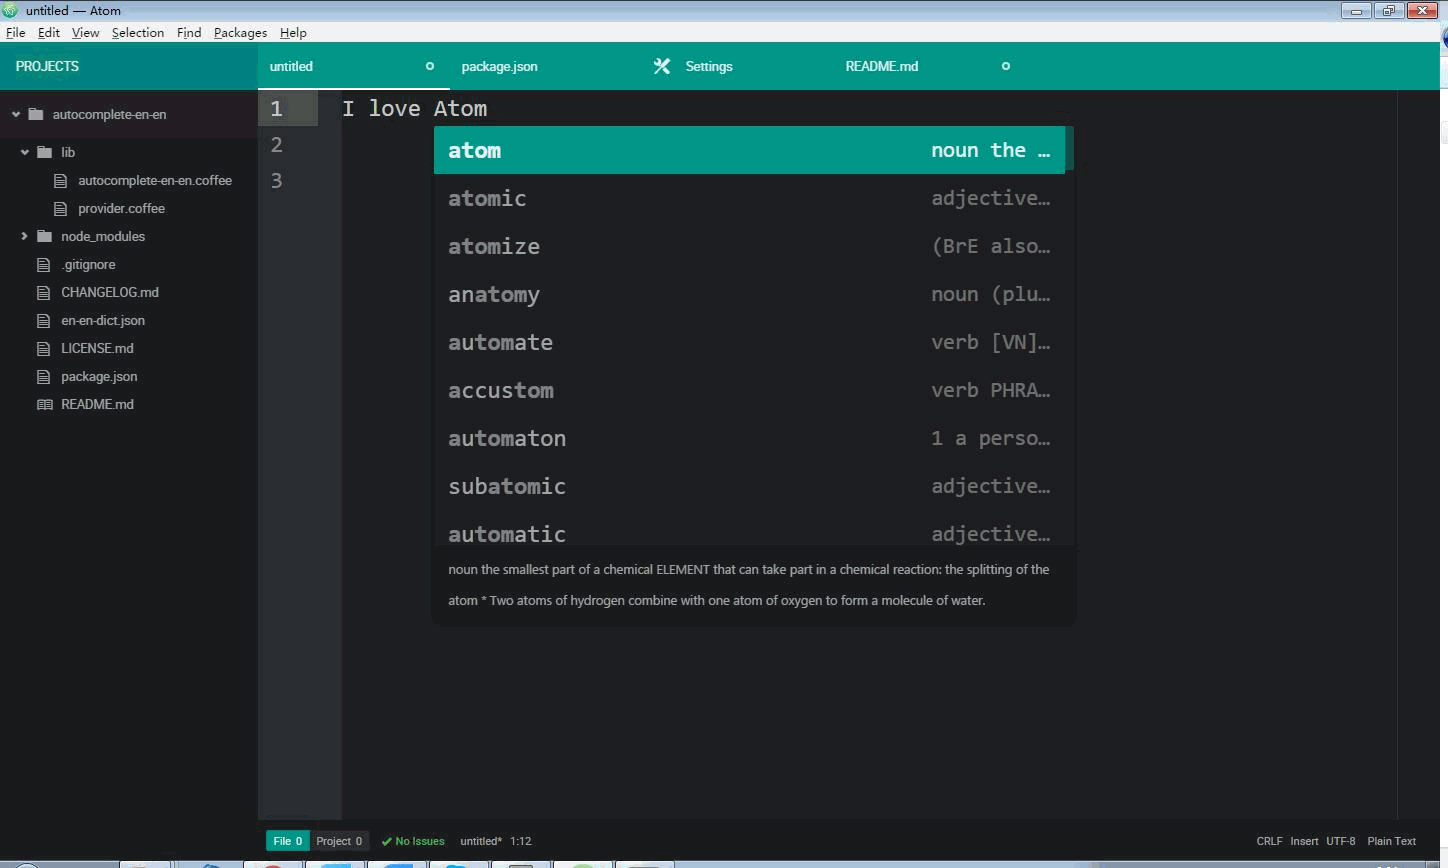1448x868 pixels.
Task: Click the package.json file icon in tree
Action: (x=43, y=377)
